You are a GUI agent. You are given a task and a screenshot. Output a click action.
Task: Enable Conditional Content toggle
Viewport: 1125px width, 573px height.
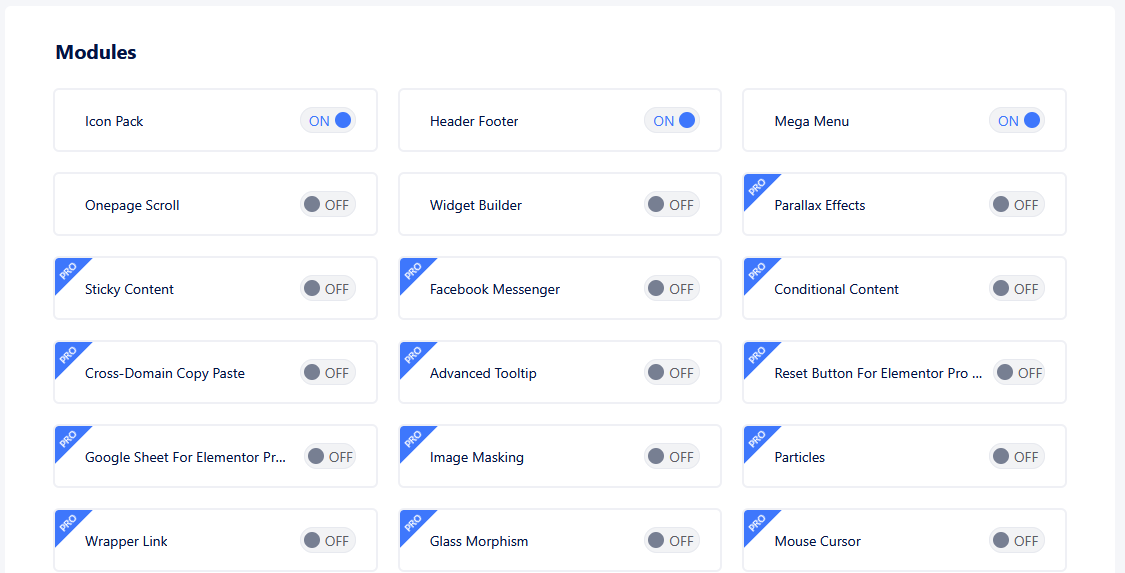(1017, 289)
